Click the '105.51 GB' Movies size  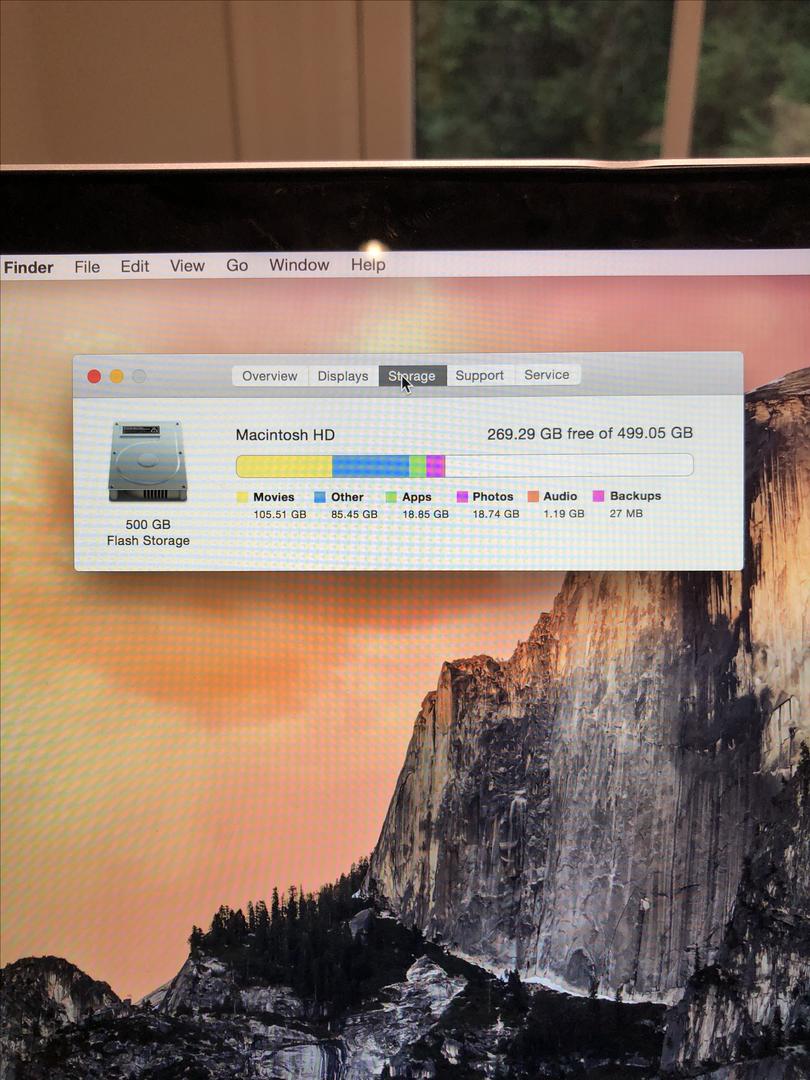280,515
